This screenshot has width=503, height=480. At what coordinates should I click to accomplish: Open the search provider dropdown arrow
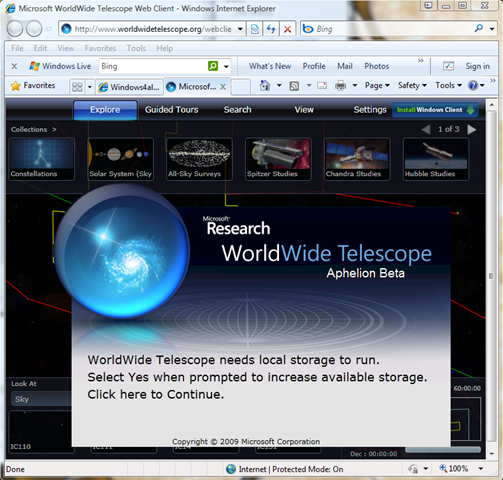point(492,29)
